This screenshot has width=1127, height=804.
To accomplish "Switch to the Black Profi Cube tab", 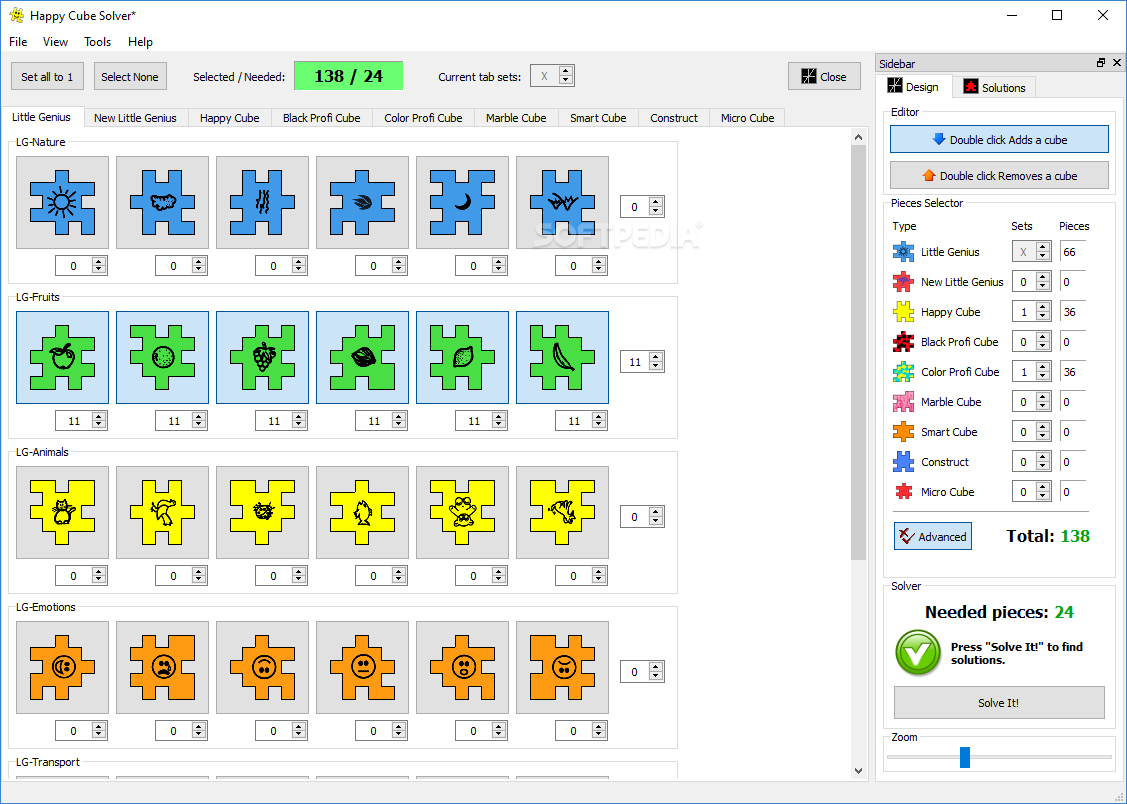I will coord(321,118).
